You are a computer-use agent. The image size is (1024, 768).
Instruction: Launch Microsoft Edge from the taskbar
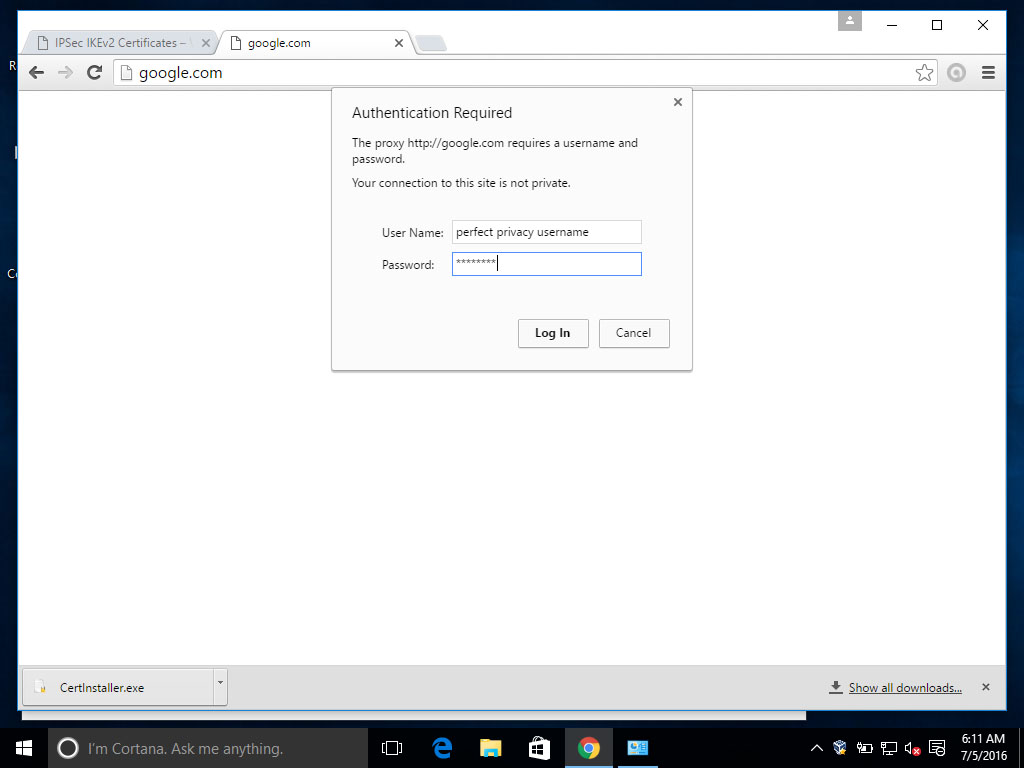click(441, 747)
